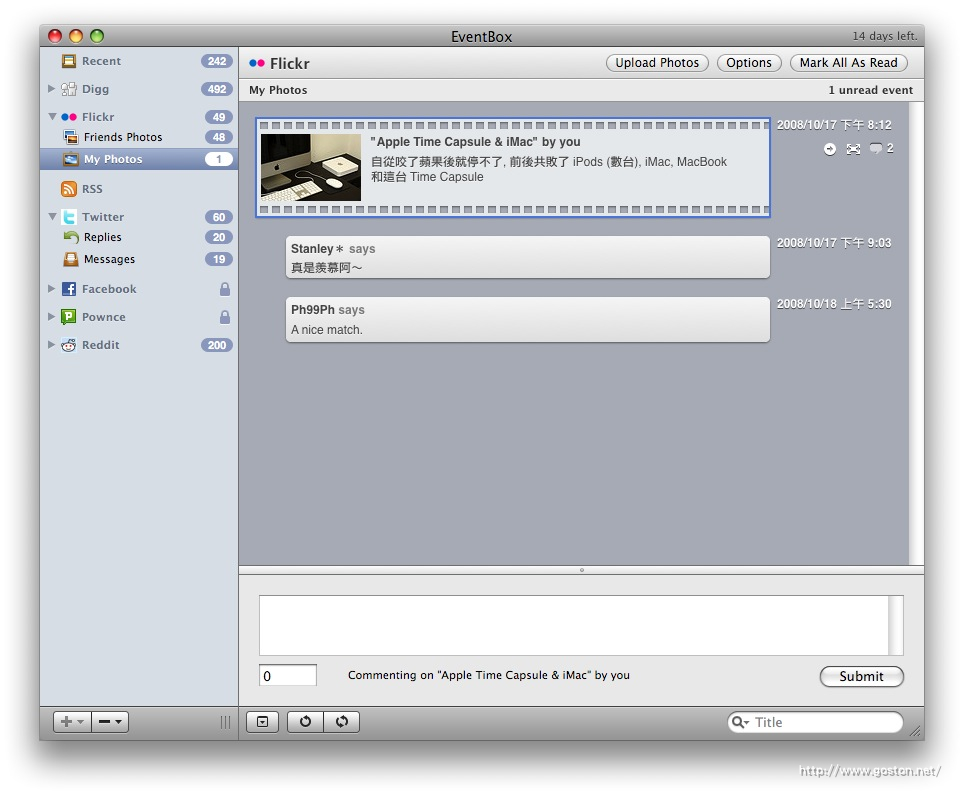964x795 pixels.
Task: Click the Digg 492 unread badge
Action: click(217, 89)
